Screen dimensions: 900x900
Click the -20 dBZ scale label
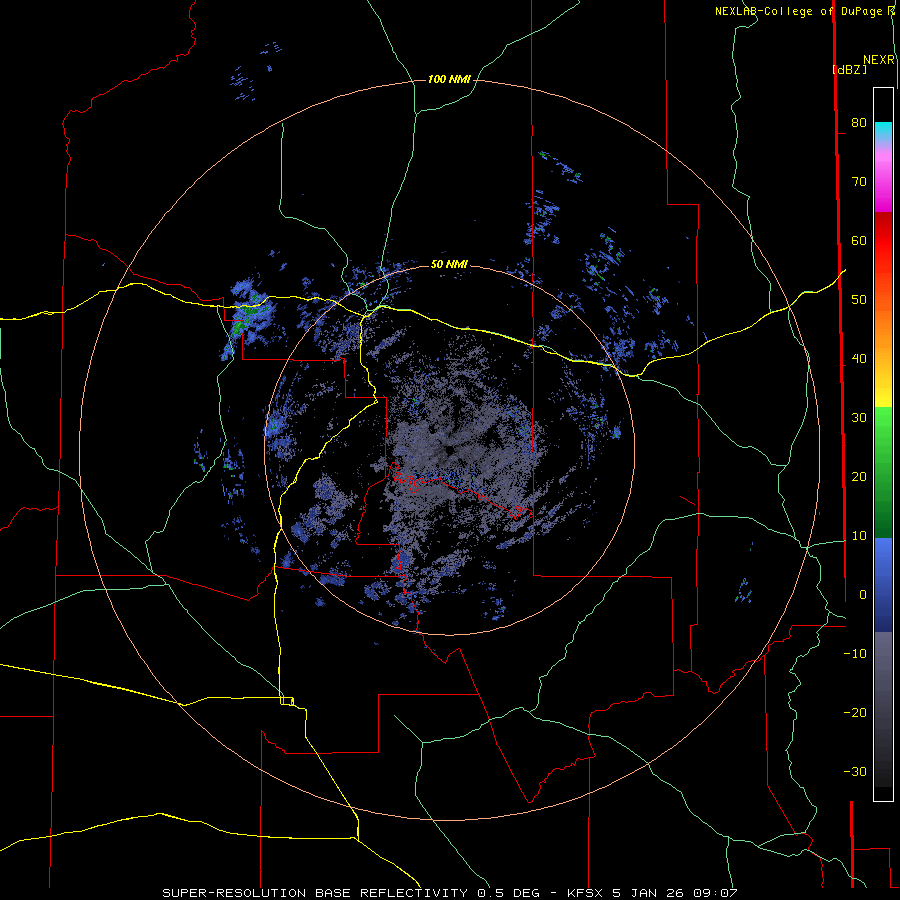click(855, 713)
